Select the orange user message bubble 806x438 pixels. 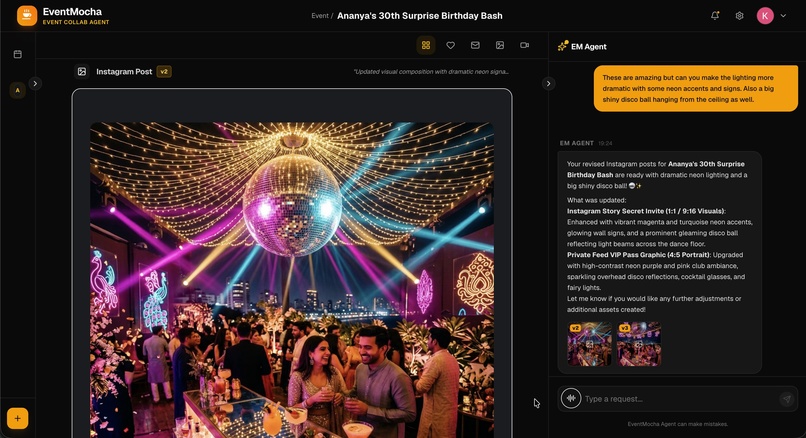pyautogui.click(x=696, y=88)
